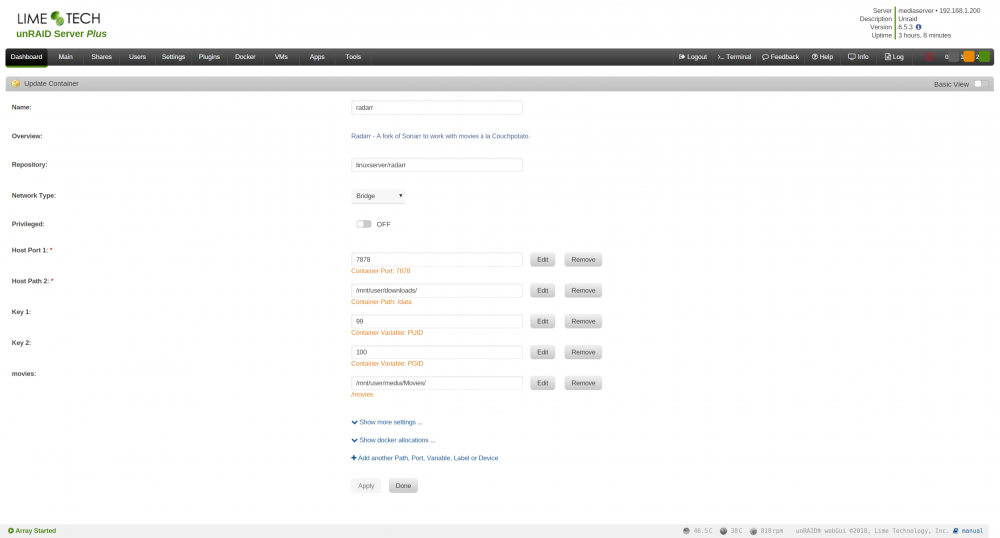This screenshot has width=1000, height=538.
Task: Edit Key 1 PUID variable
Action: tap(543, 321)
